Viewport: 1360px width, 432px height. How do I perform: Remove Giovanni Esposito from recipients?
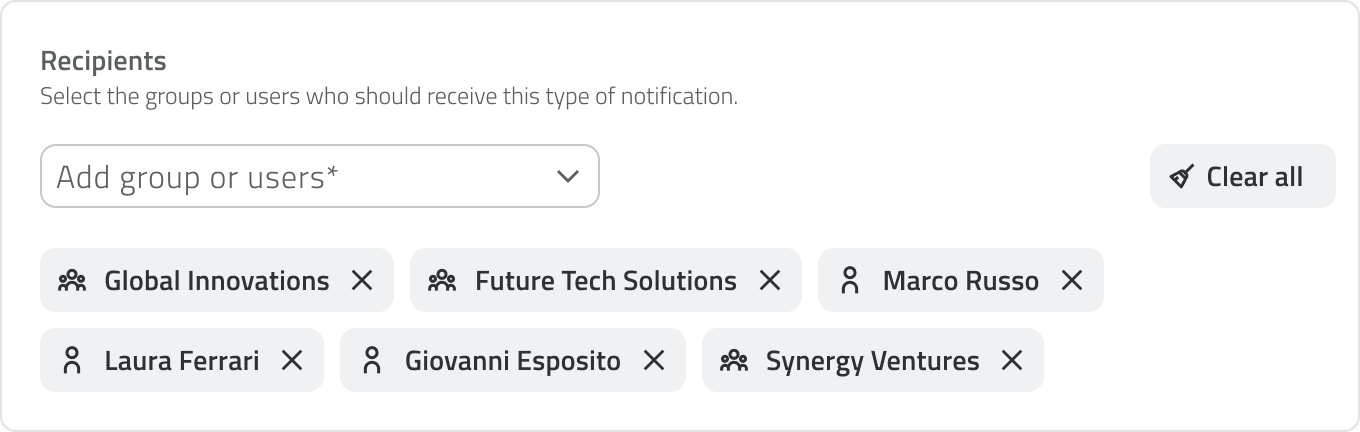coord(654,361)
